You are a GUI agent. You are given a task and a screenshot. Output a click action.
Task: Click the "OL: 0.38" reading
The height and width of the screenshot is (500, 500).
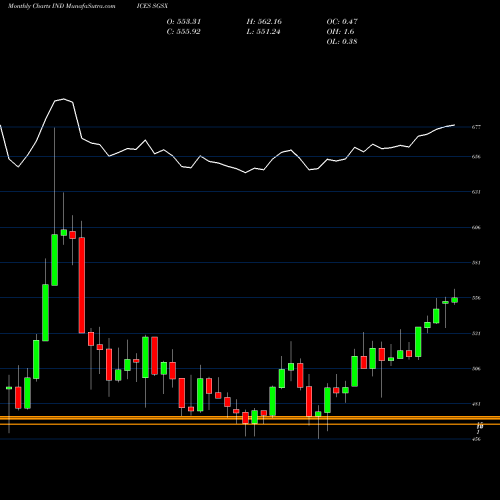click(x=342, y=42)
